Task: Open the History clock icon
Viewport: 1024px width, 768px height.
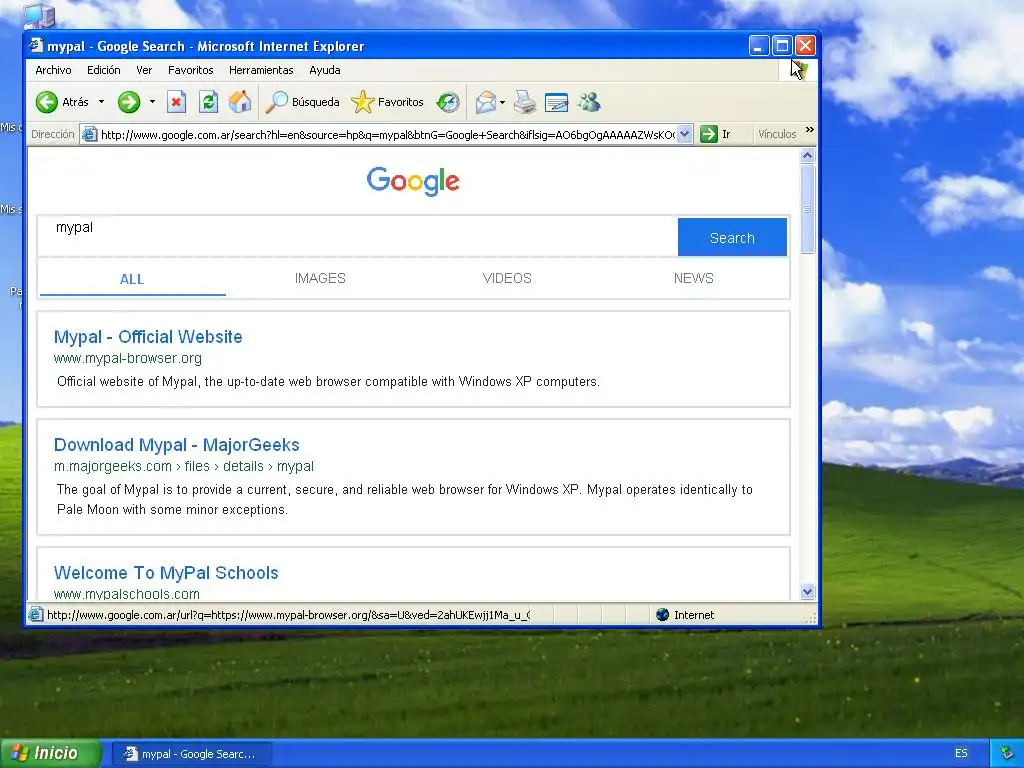Action: tap(448, 102)
